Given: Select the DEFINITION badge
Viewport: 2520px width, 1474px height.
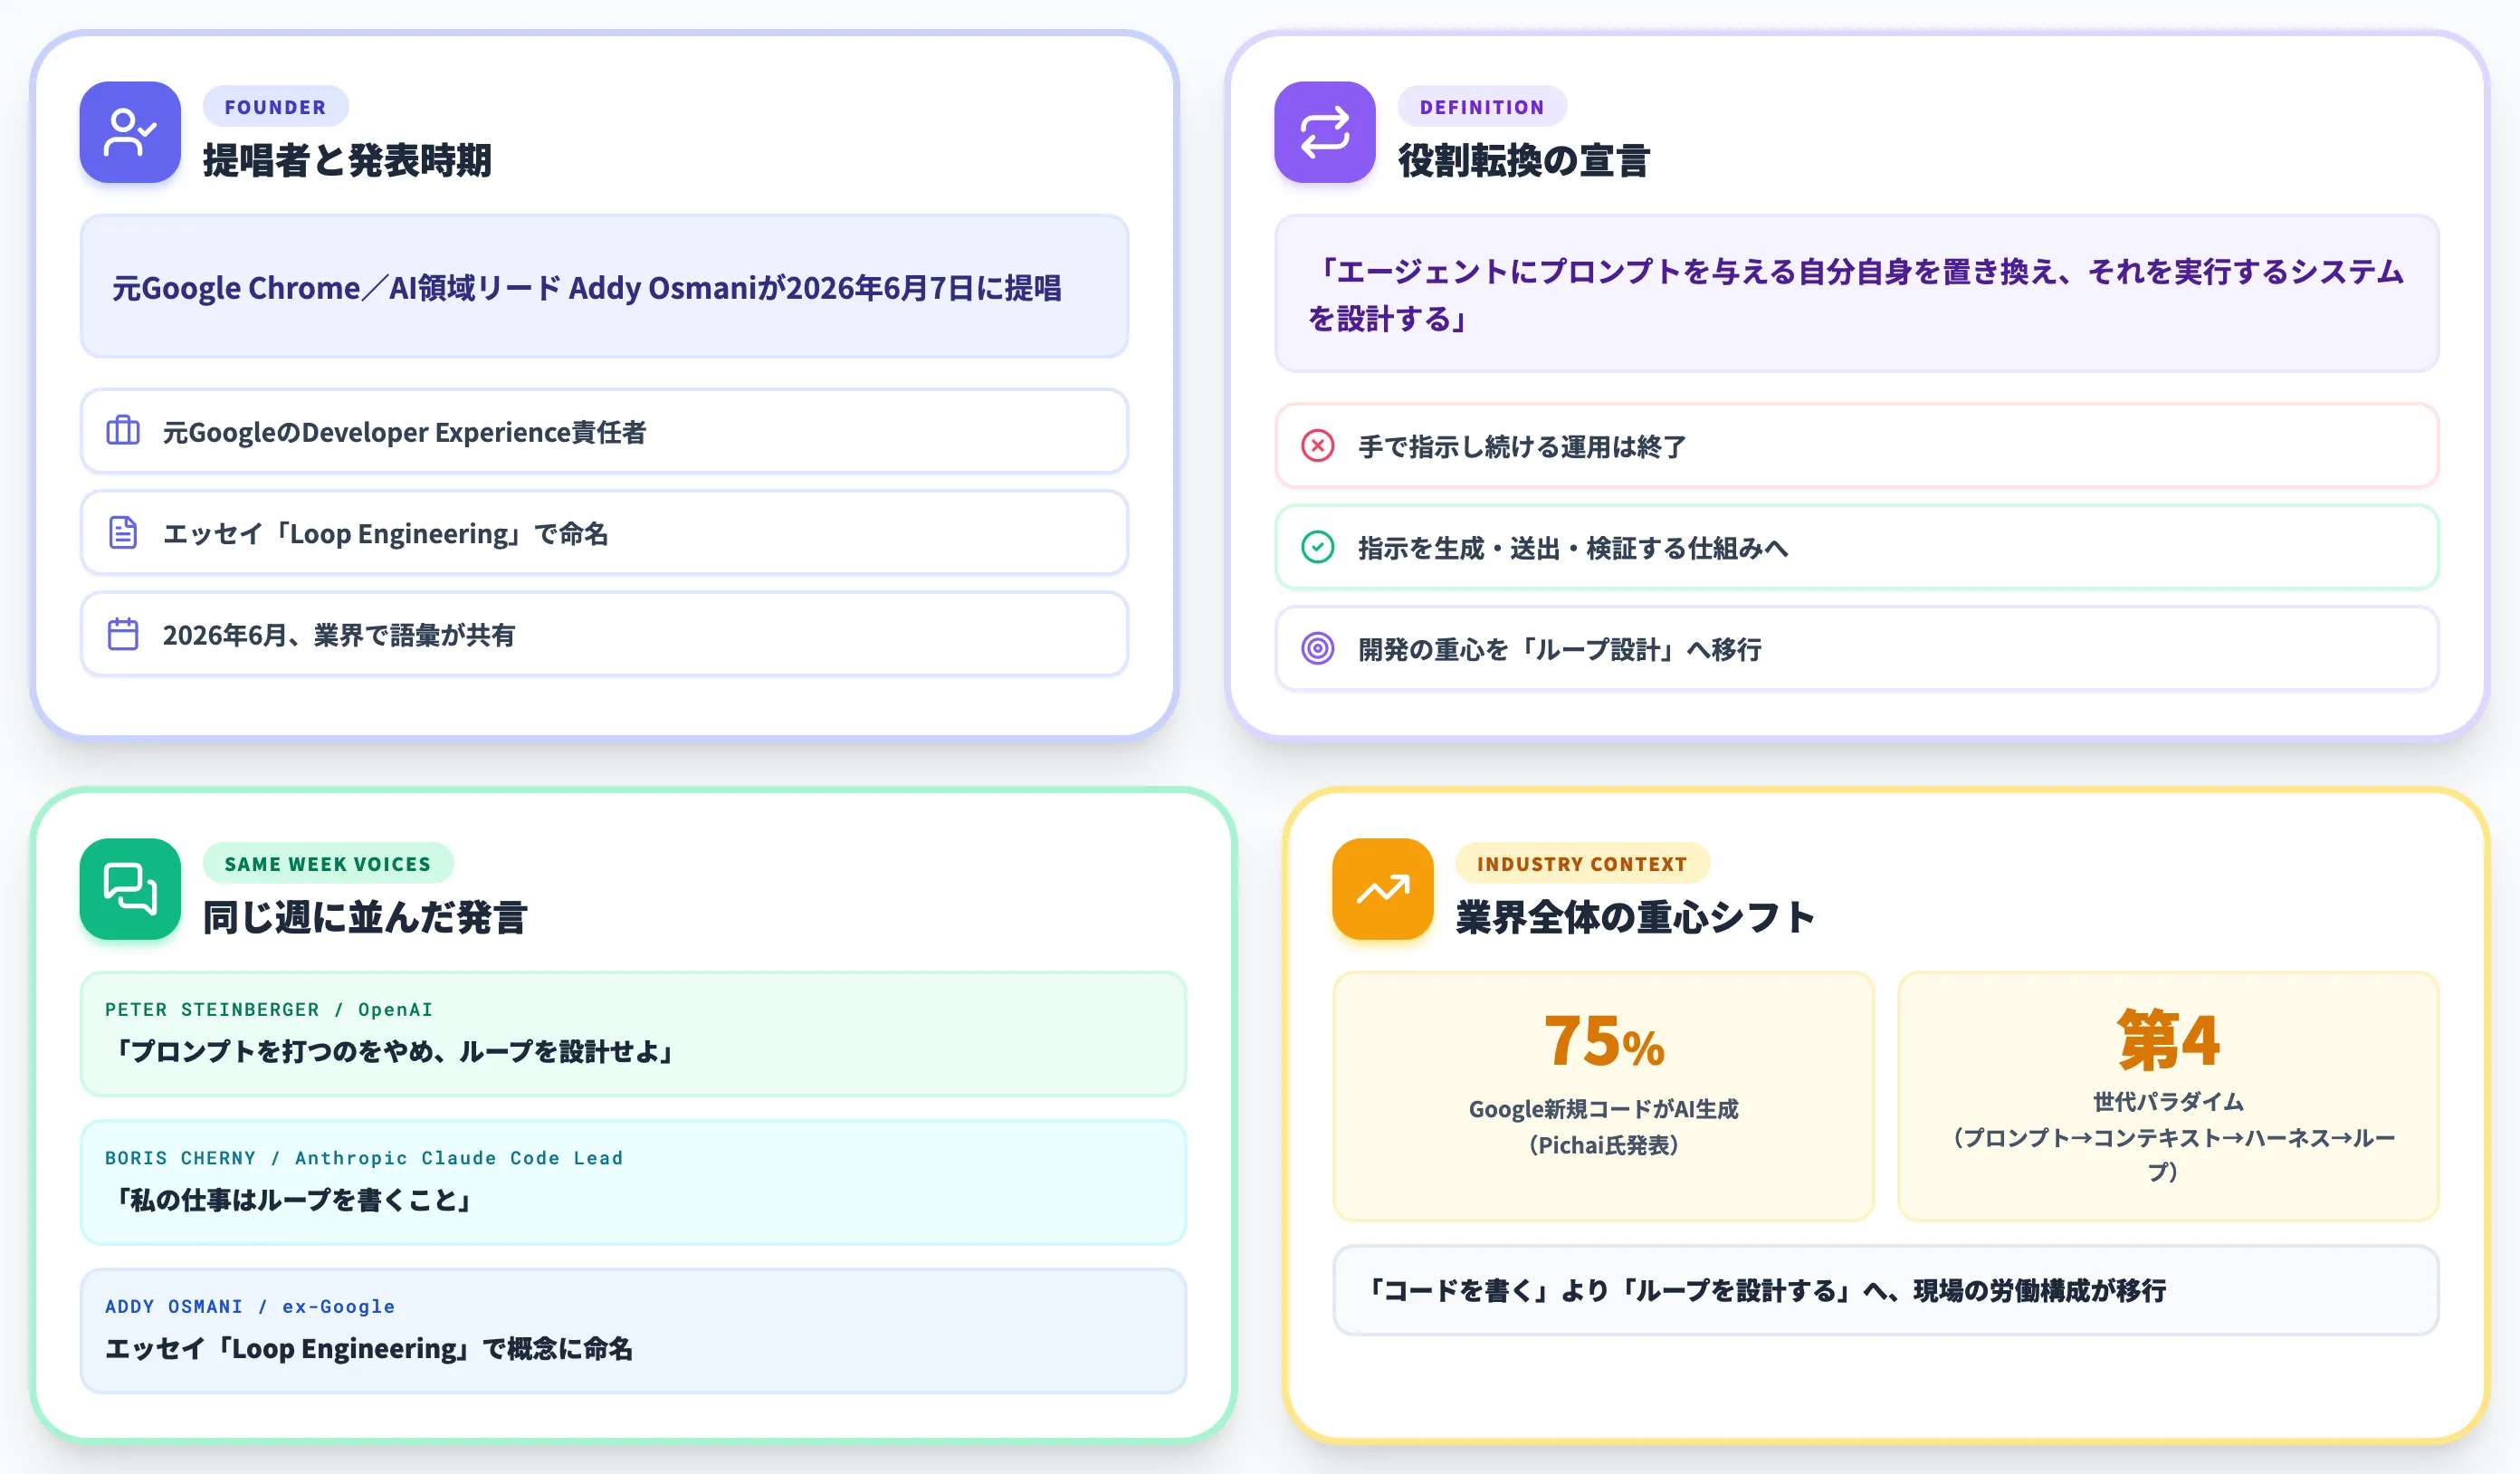Looking at the screenshot, I should (x=1481, y=107).
